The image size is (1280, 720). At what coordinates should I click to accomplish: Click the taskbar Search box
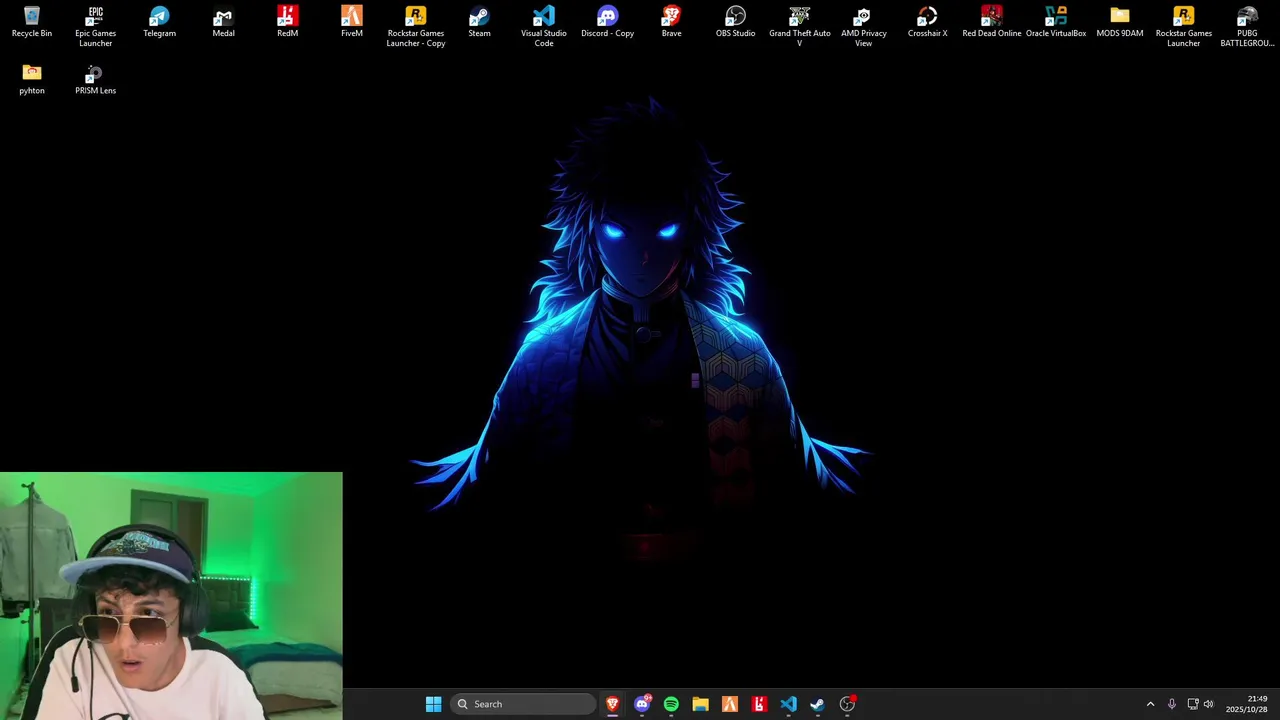pyautogui.click(x=523, y=704)
